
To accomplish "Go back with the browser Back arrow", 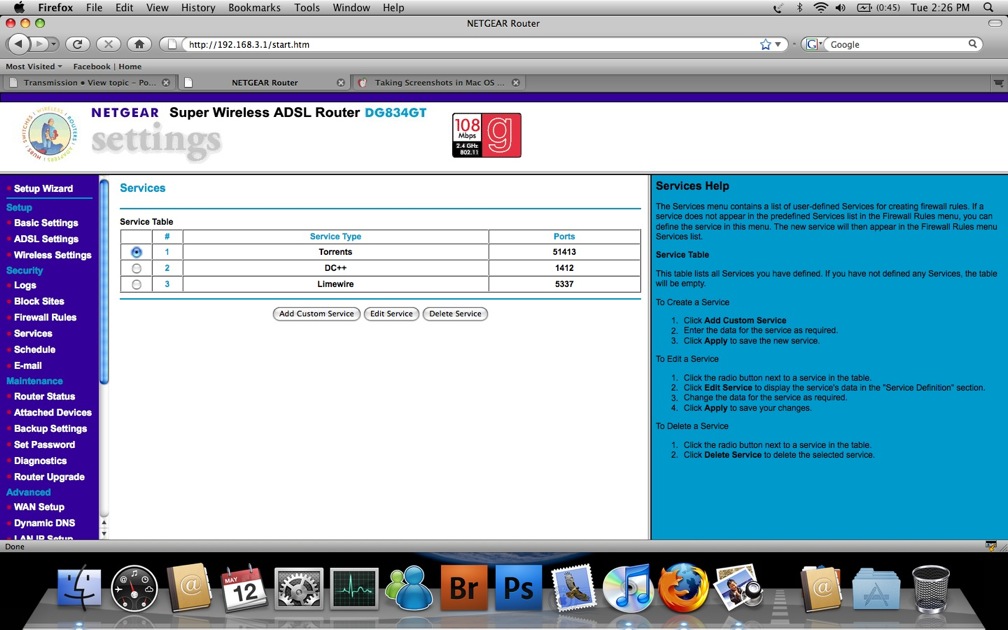I will click(19, 44).
